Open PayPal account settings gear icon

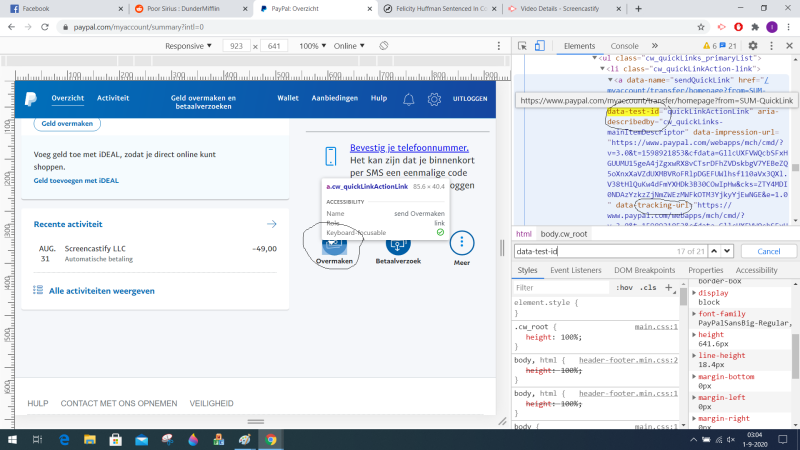click(x=434, y=99)
